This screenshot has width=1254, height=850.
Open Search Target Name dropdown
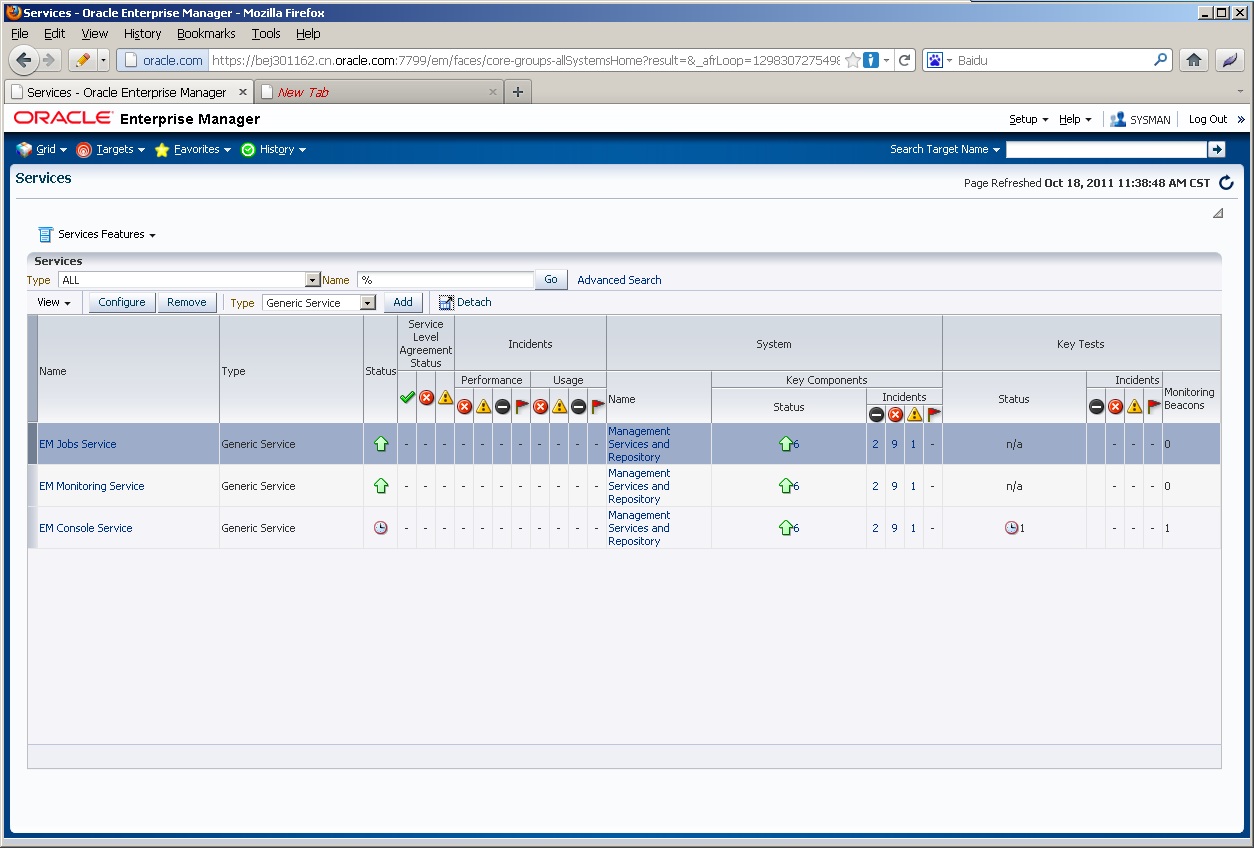coord(945,149)
